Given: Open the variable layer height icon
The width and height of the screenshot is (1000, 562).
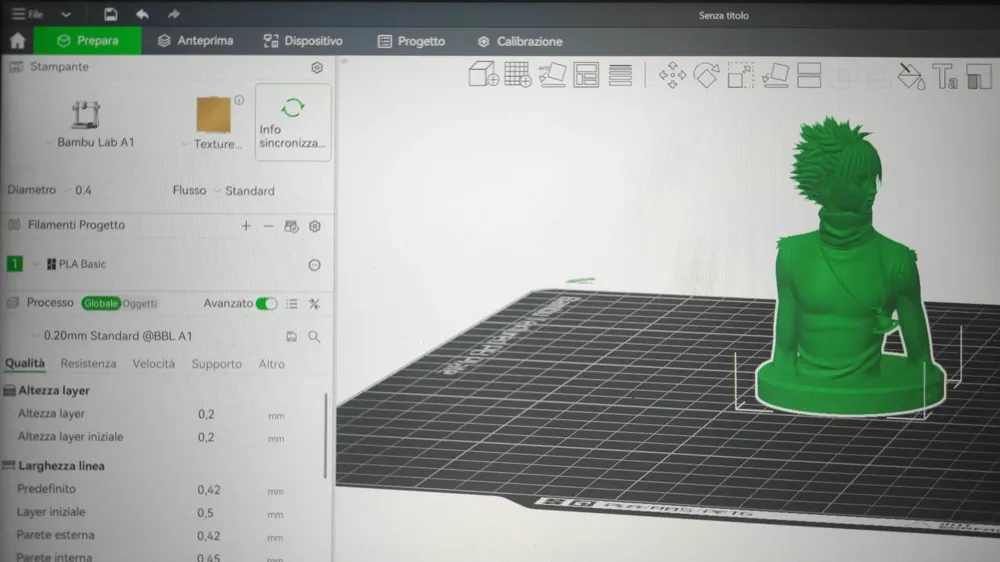Looking at the screenshot, I should click(x=620, y=76).
